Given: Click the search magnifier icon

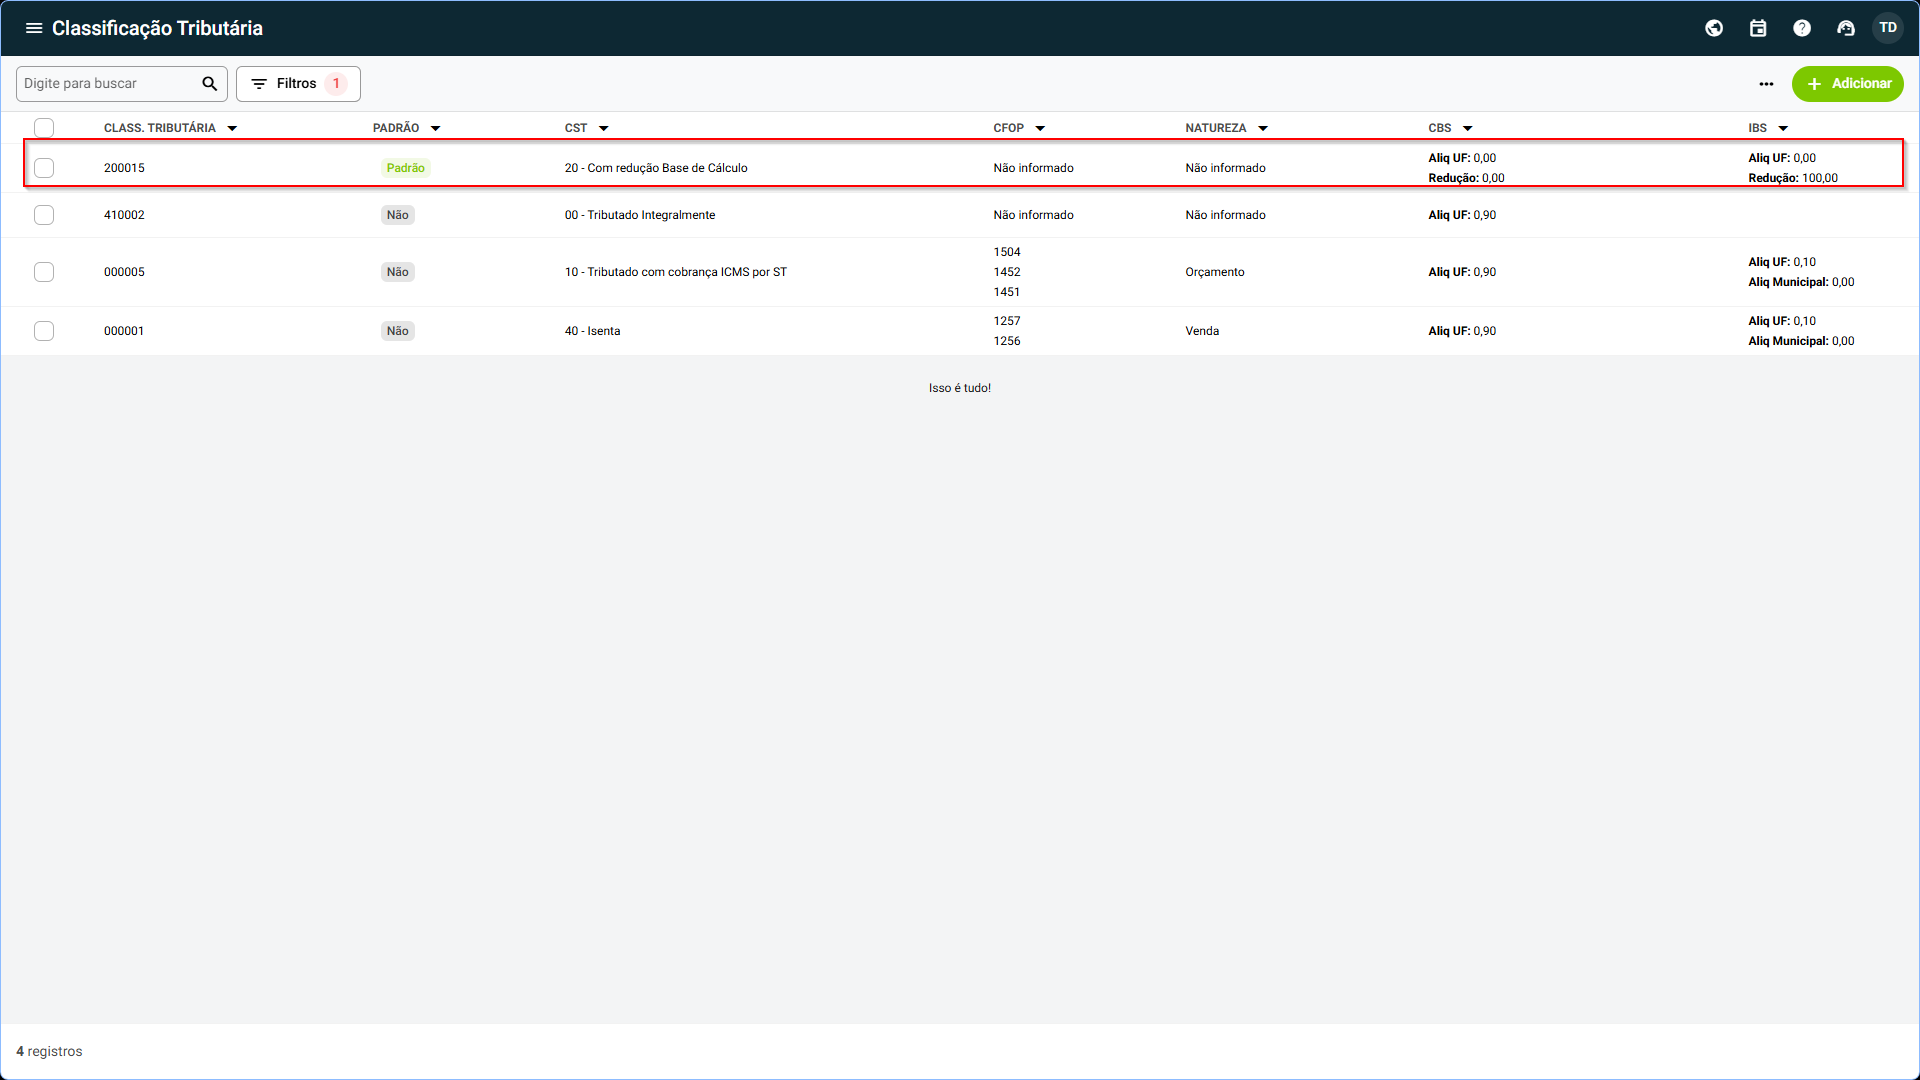Looking at the screenshot, I should click(x=209, y=84).
